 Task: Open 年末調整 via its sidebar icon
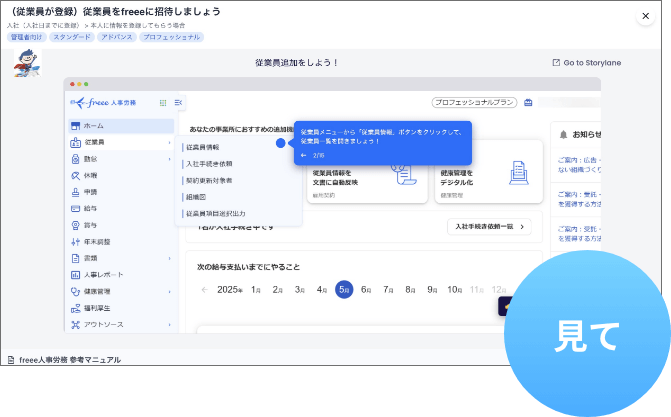point(76,242)
